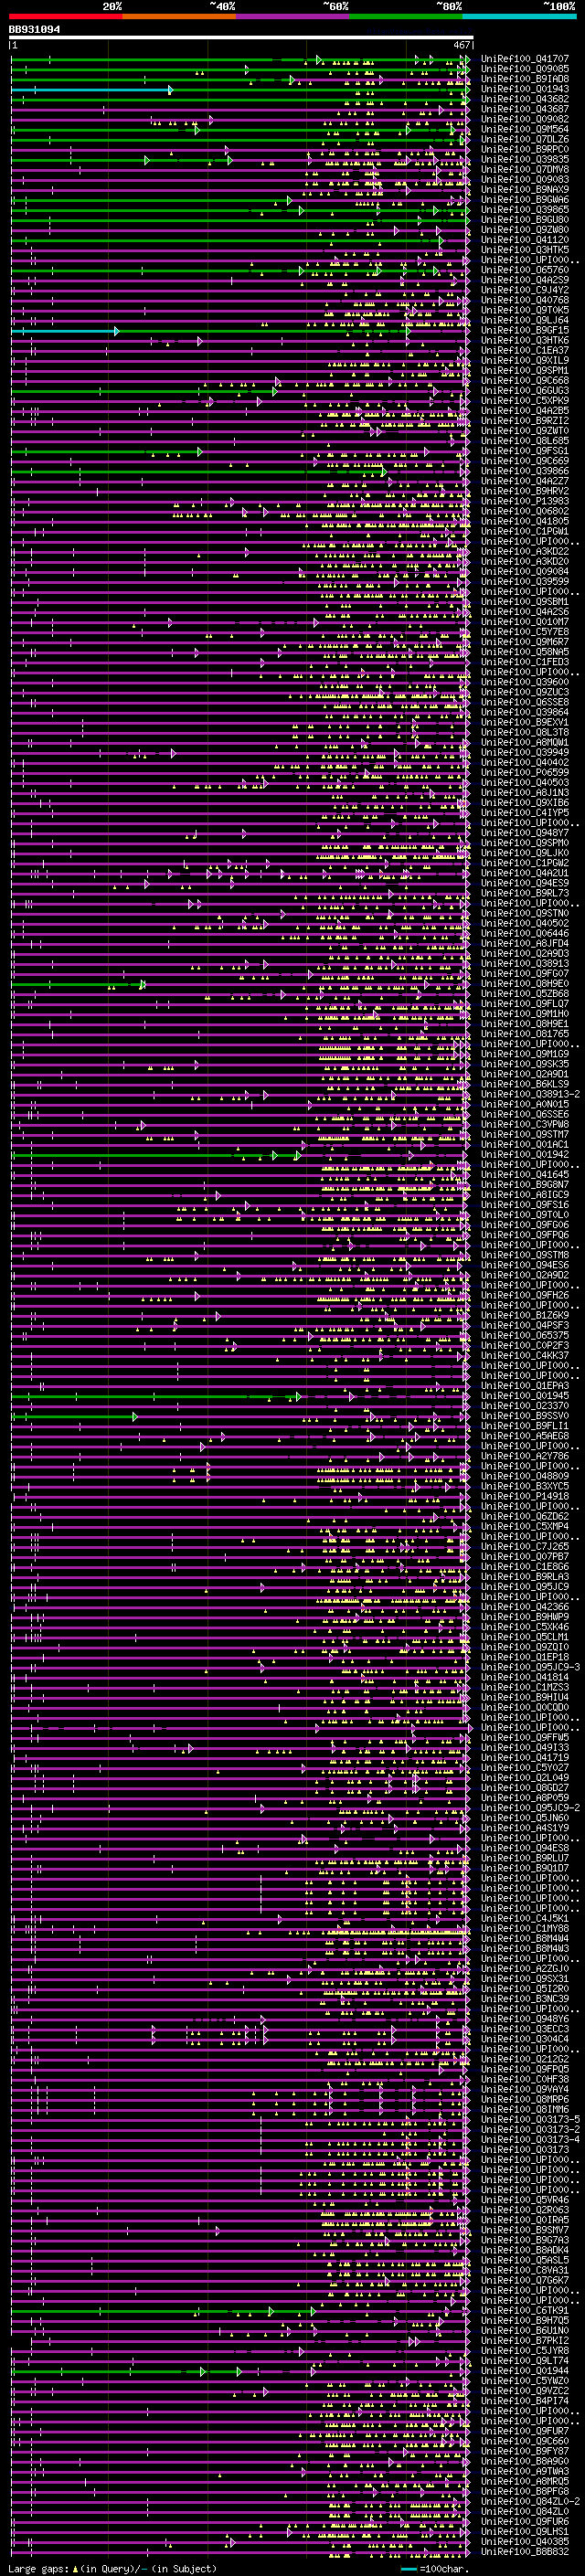
Task: Select hit UniRef100_B4PI74
Action: click(x=525, y=2400)
